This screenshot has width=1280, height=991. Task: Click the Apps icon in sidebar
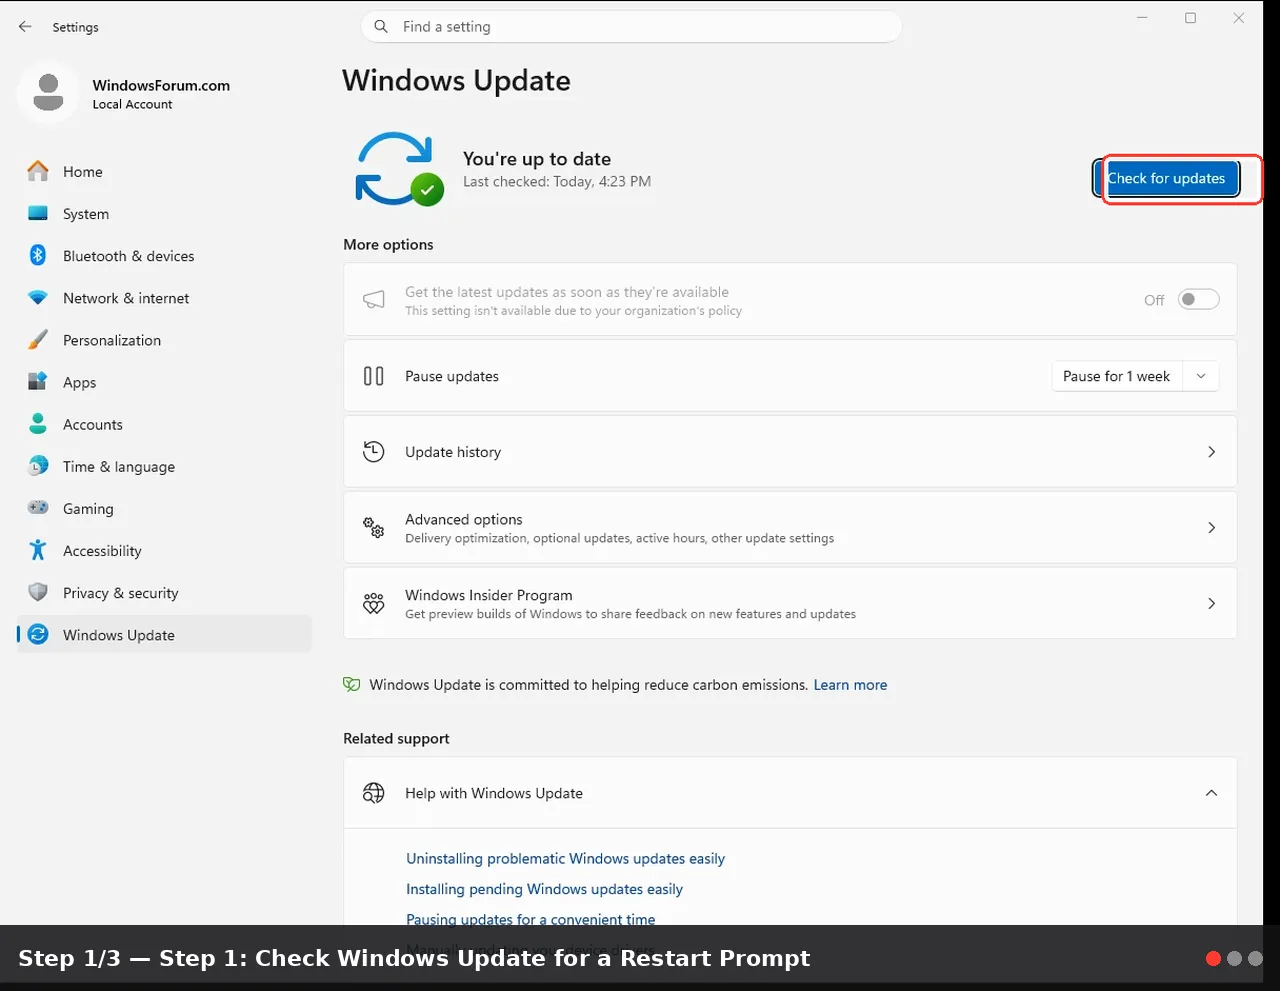(38, 382)
